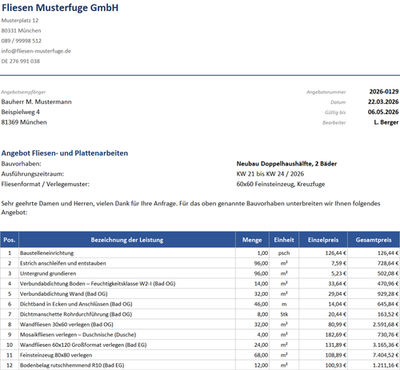Select the Bezeichnung der Leistung column header

127,240
